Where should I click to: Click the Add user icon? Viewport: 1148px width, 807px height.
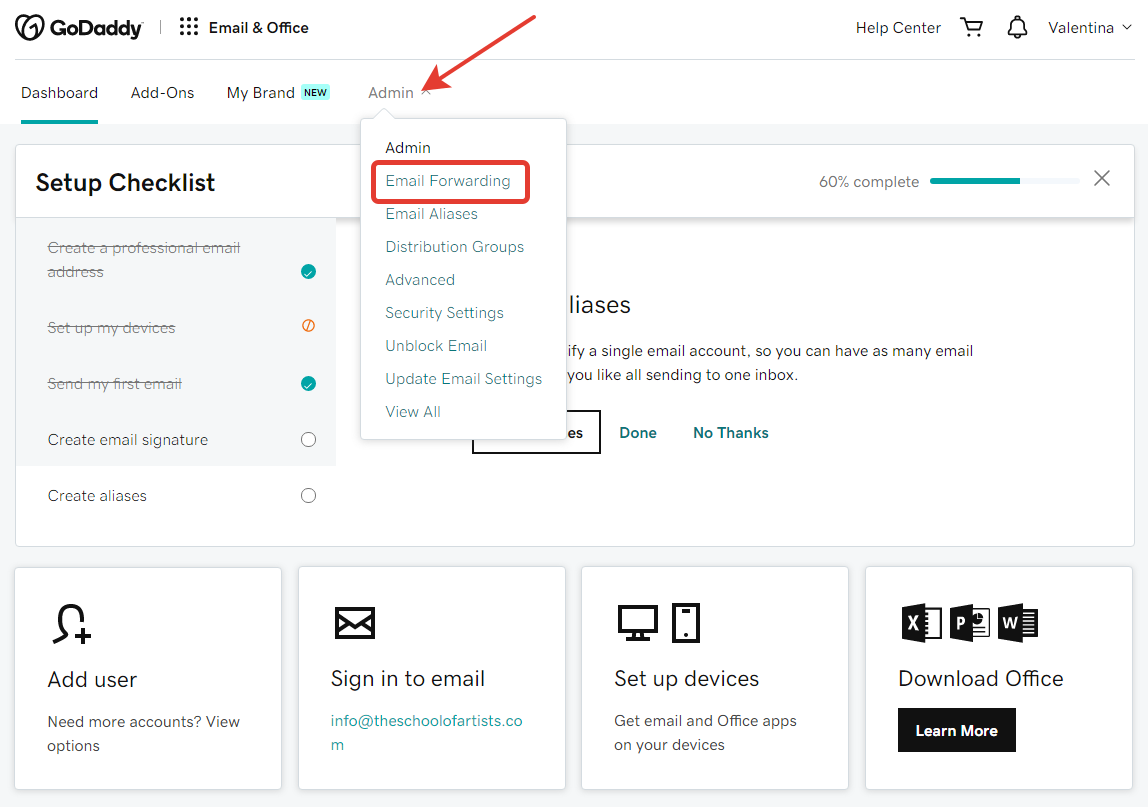click(x=72, y=623)
